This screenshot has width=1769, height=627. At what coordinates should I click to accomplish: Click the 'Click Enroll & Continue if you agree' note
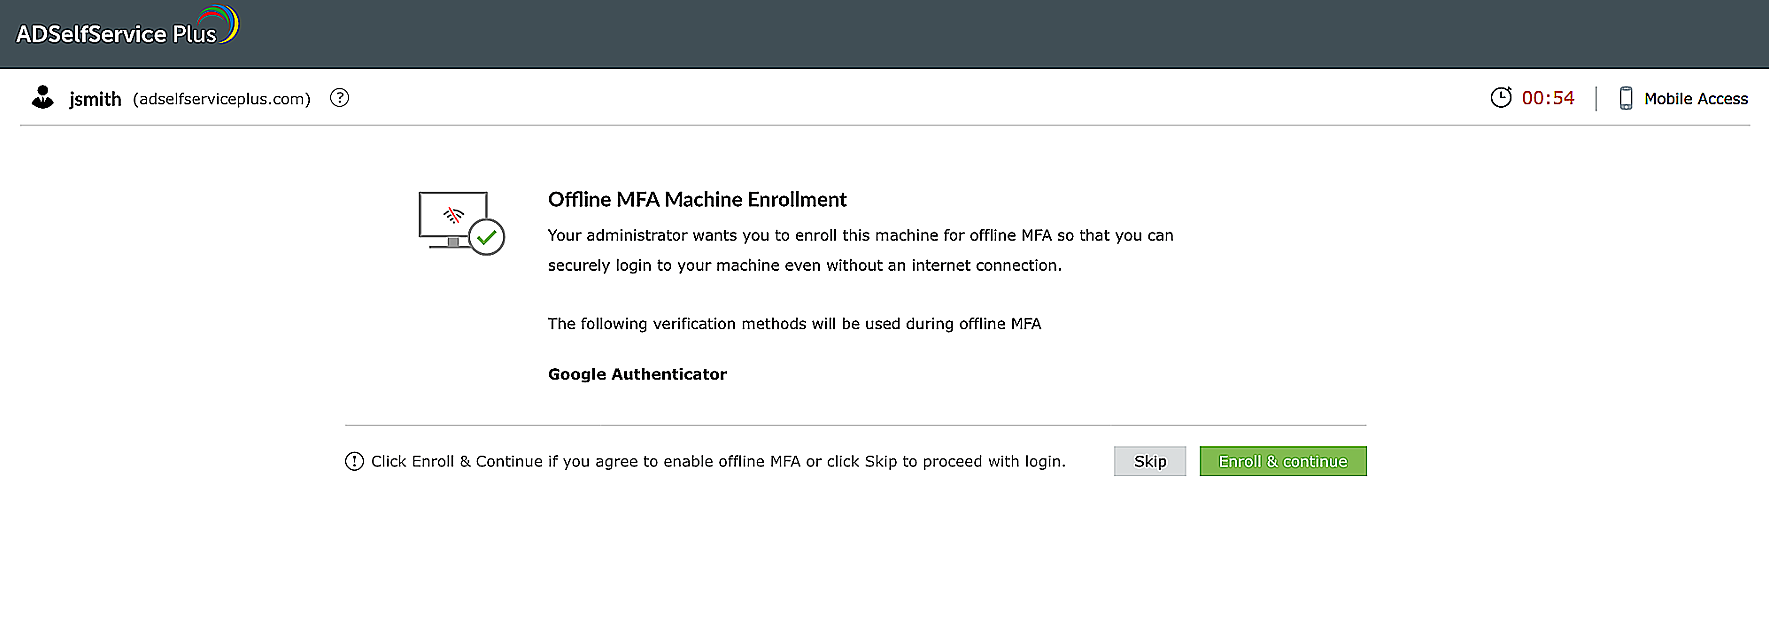(x=718, y=461)
